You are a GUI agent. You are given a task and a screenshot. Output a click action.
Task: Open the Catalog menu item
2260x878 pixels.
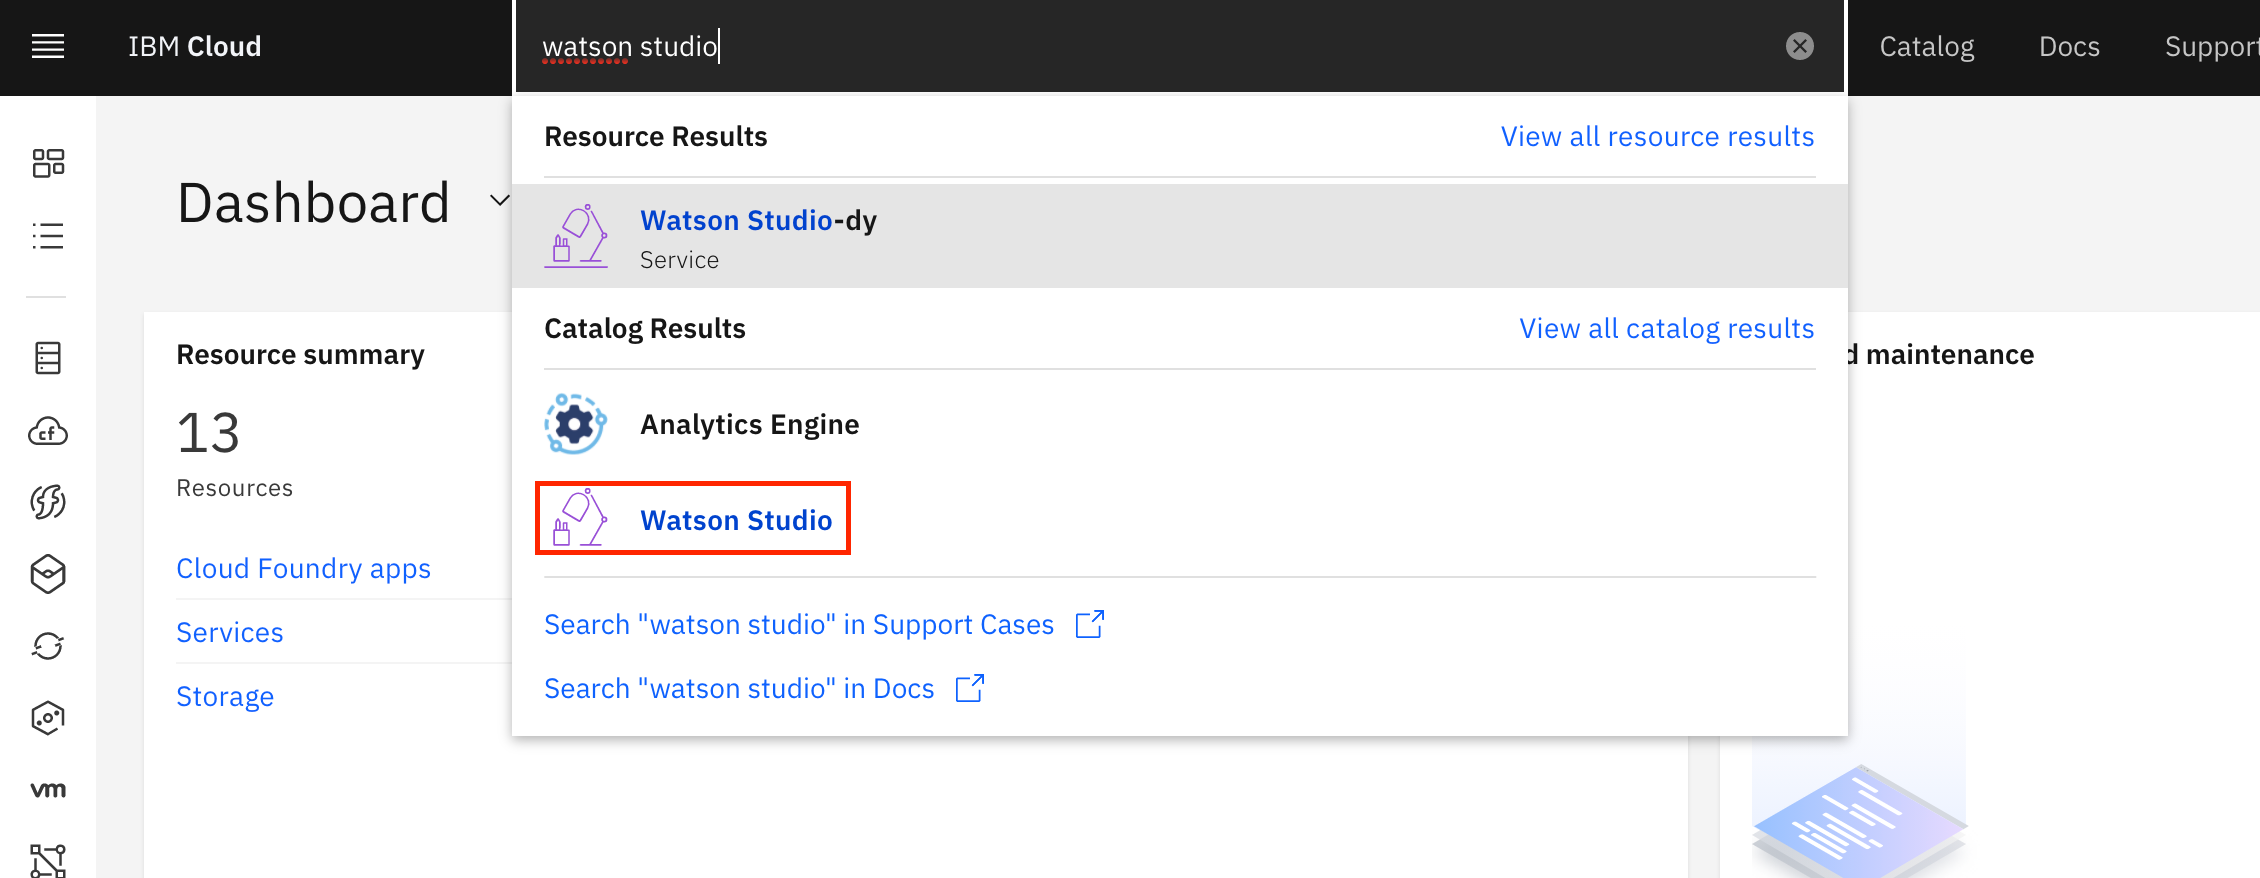(1926, 47)
